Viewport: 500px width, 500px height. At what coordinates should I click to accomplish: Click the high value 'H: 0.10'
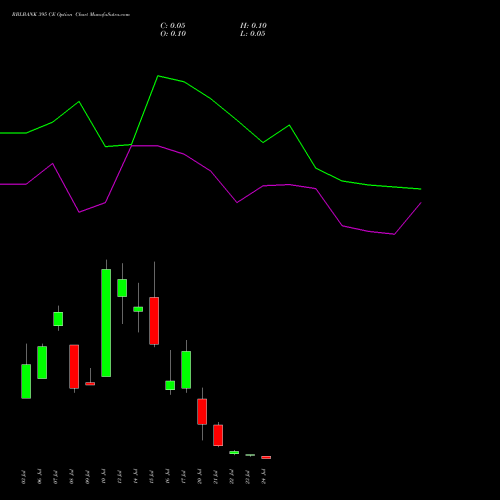(x=253, y=26)
